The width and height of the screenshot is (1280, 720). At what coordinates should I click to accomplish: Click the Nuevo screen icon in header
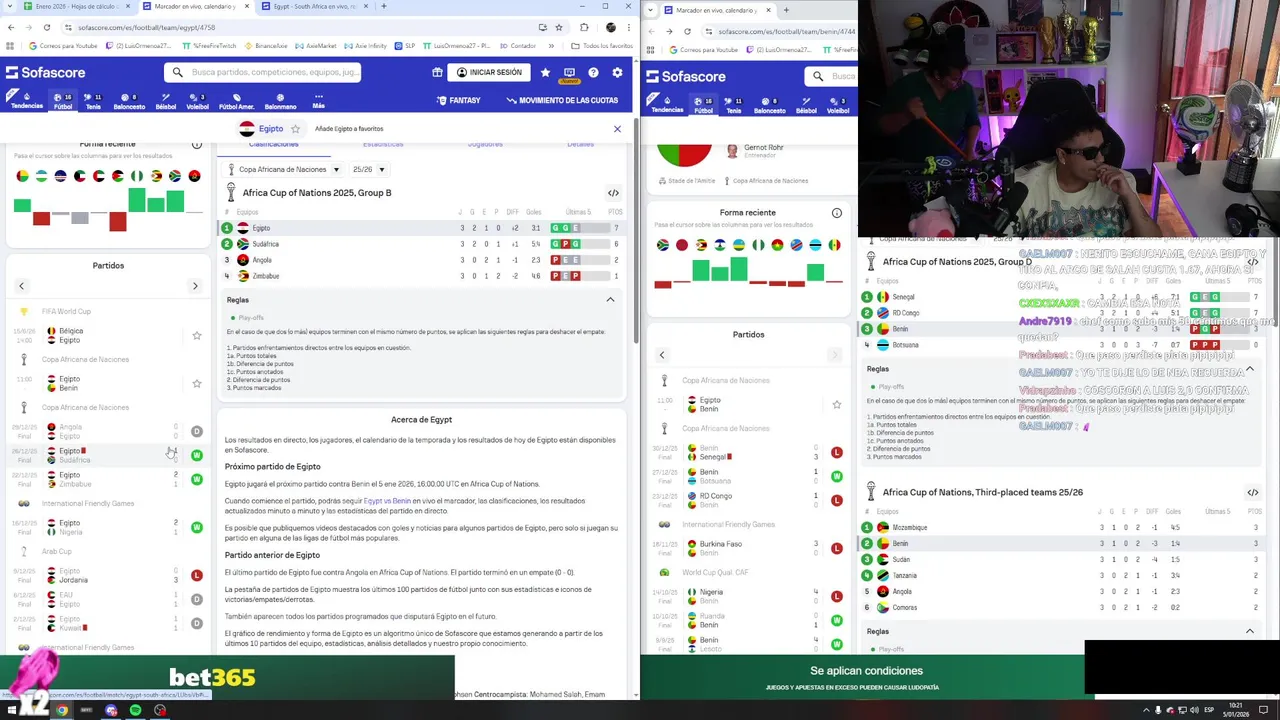569,74
